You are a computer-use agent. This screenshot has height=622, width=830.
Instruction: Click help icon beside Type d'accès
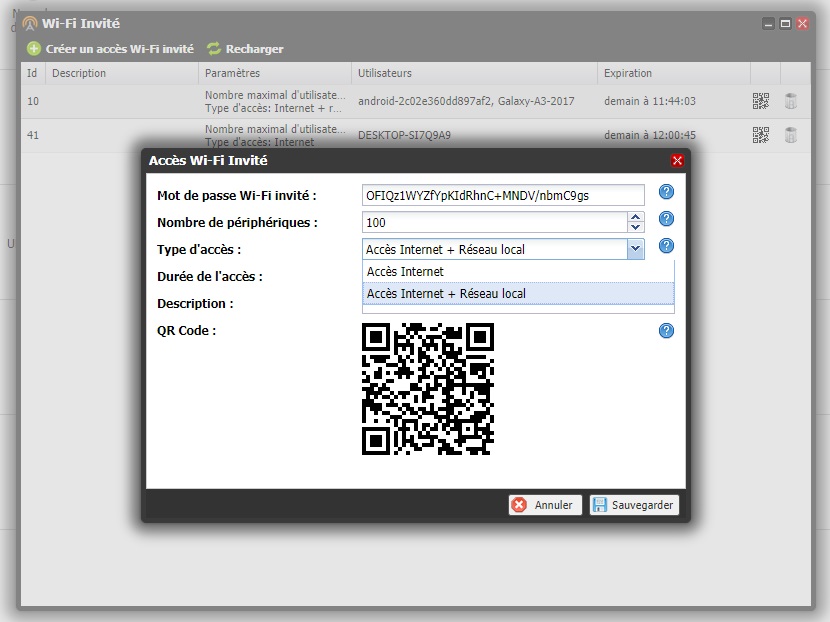point(666,246)
